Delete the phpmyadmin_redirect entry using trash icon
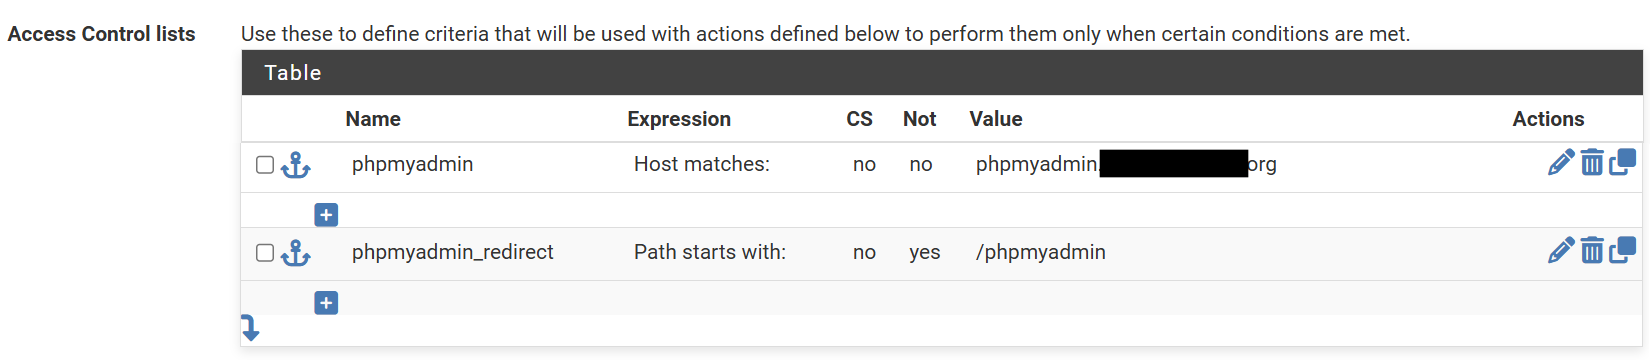 pos(1592,250)
